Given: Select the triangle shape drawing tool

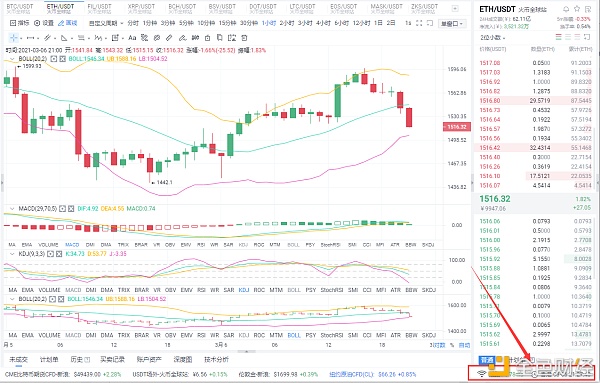Looking at the screenshot, I should (x=64, y=38).
